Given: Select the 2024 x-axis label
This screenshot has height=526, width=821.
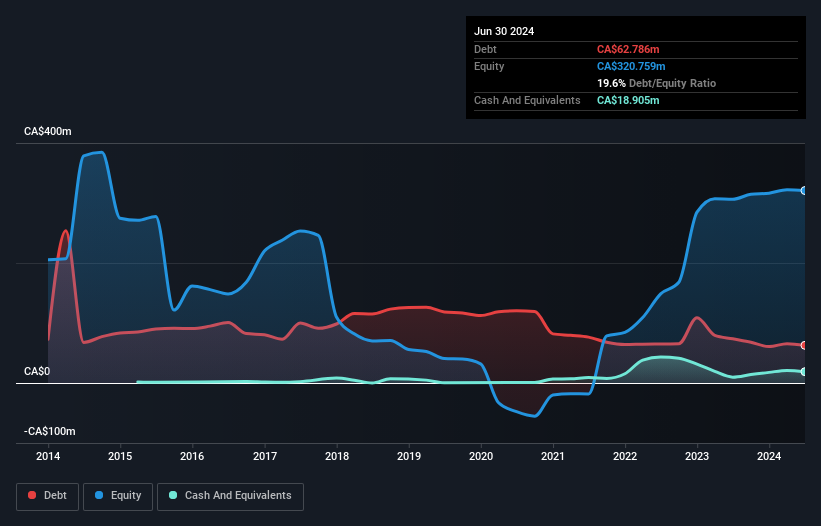Looking at the screenshot, I should [769, 456].
